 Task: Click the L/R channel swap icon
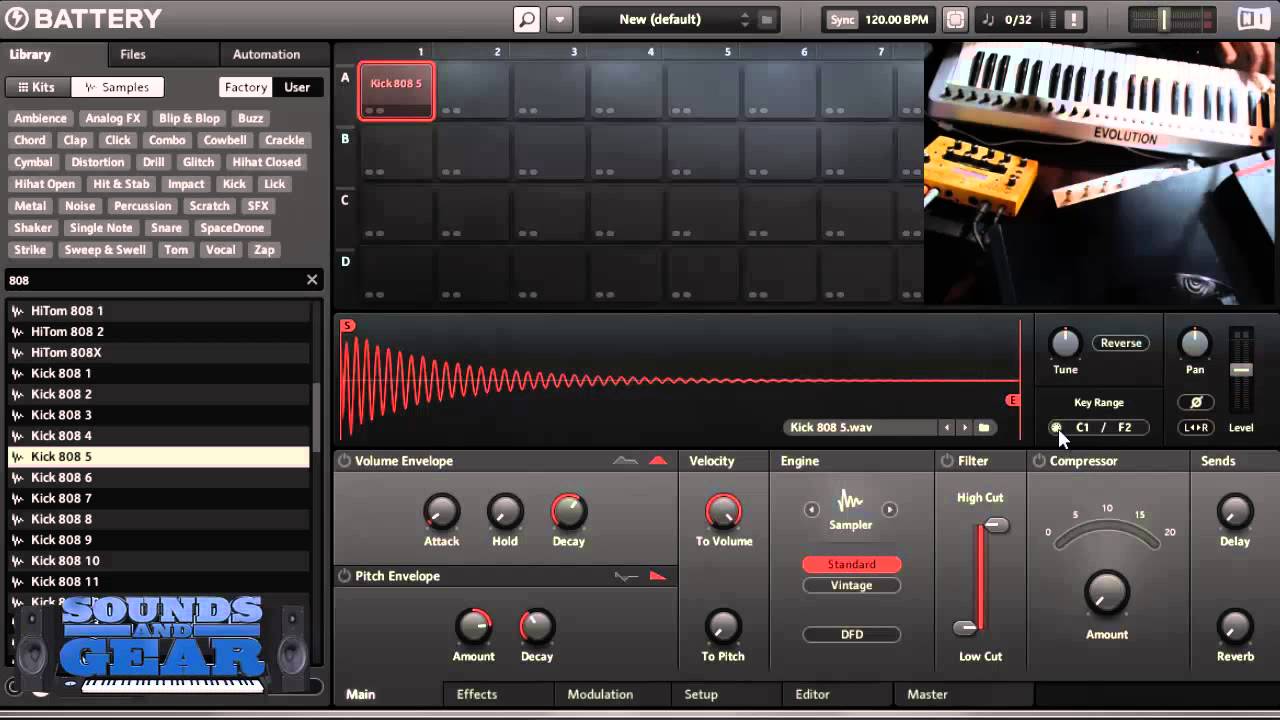pyautogui.click(x=1196, y=428)
